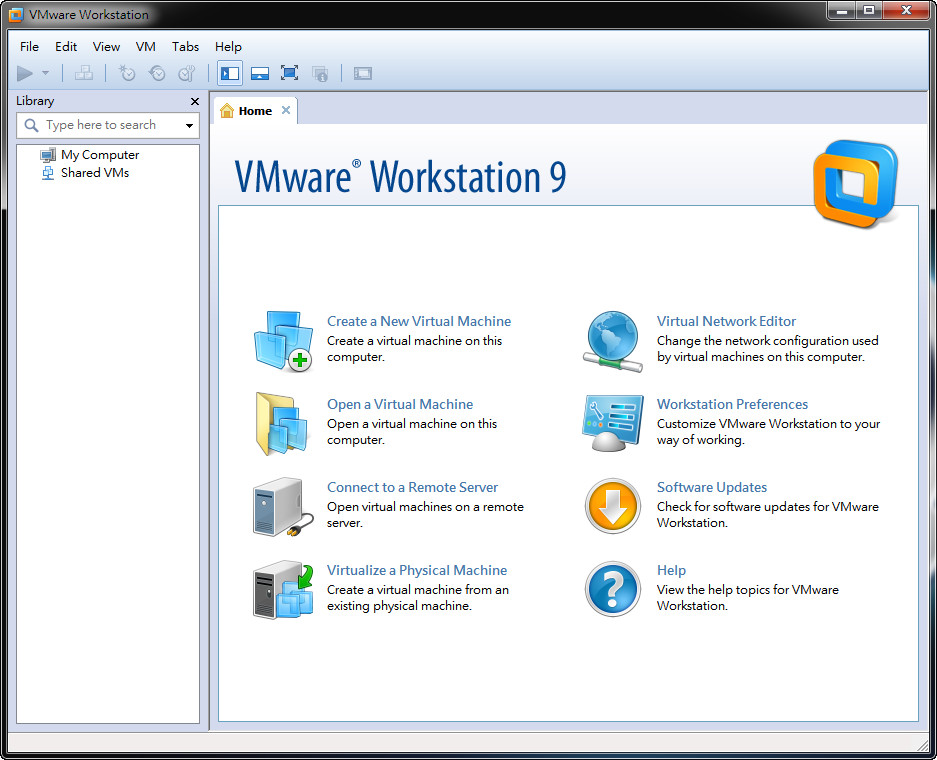
Task: Open the Virtual Network Editor link
Action: [x=727, y=321]
